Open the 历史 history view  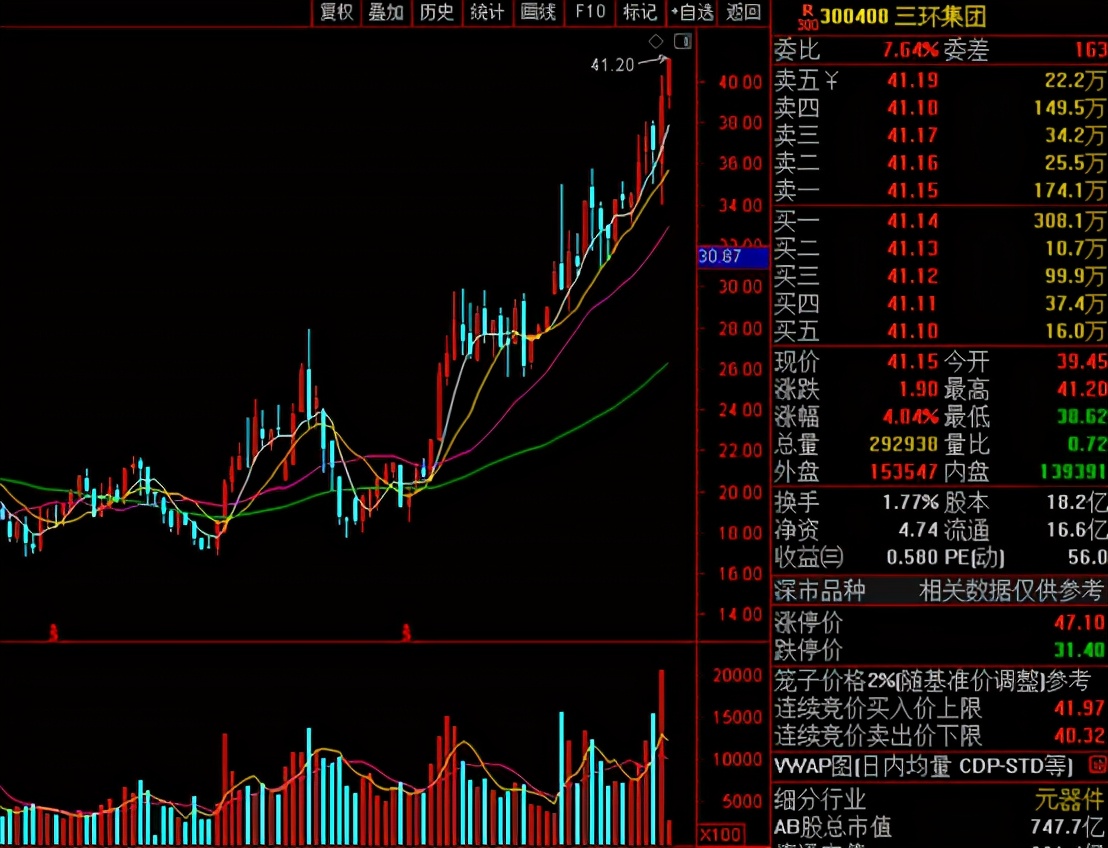[437, 12]
